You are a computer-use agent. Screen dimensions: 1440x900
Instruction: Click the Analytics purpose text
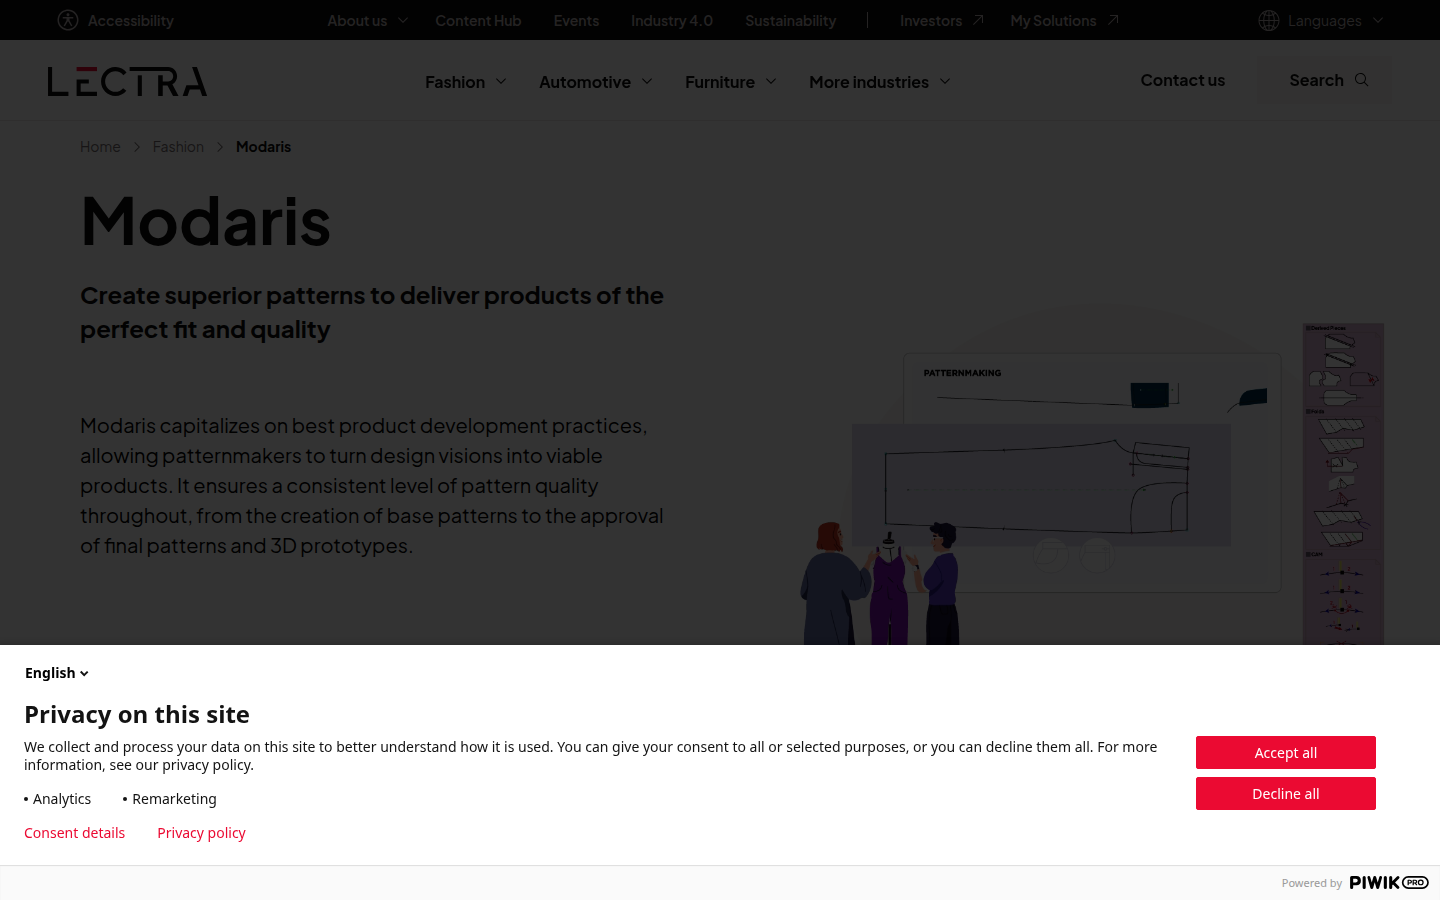click(62, 799)
